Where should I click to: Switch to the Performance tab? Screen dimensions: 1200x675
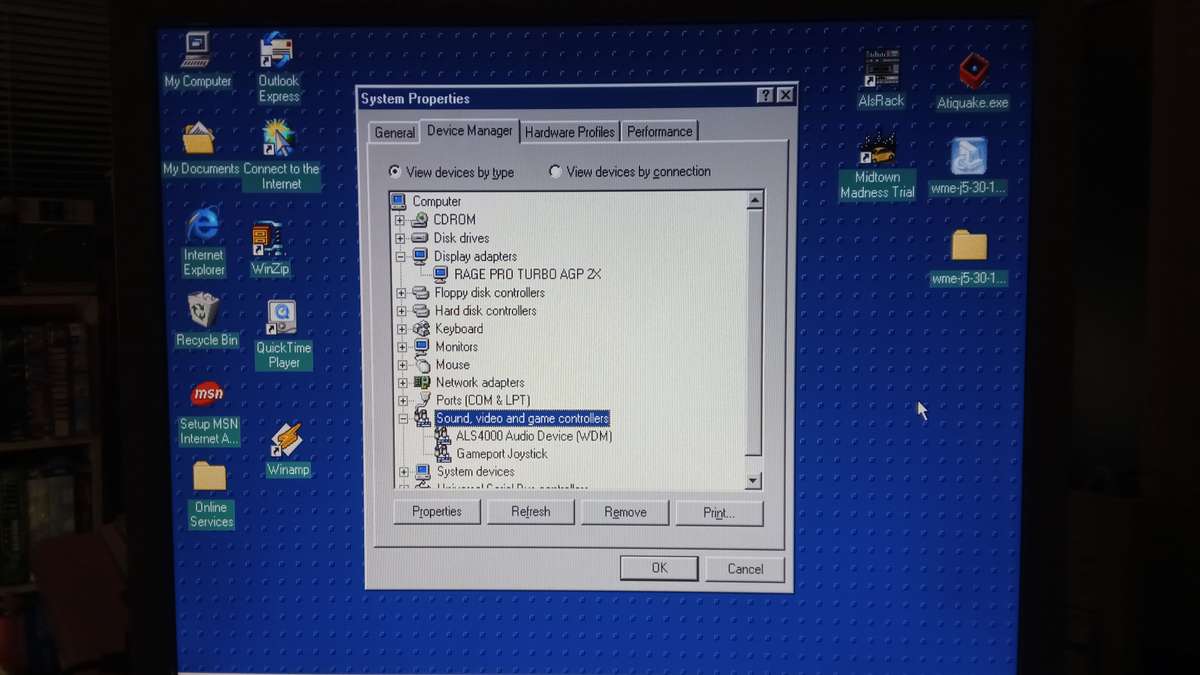[x=659, y=131]
